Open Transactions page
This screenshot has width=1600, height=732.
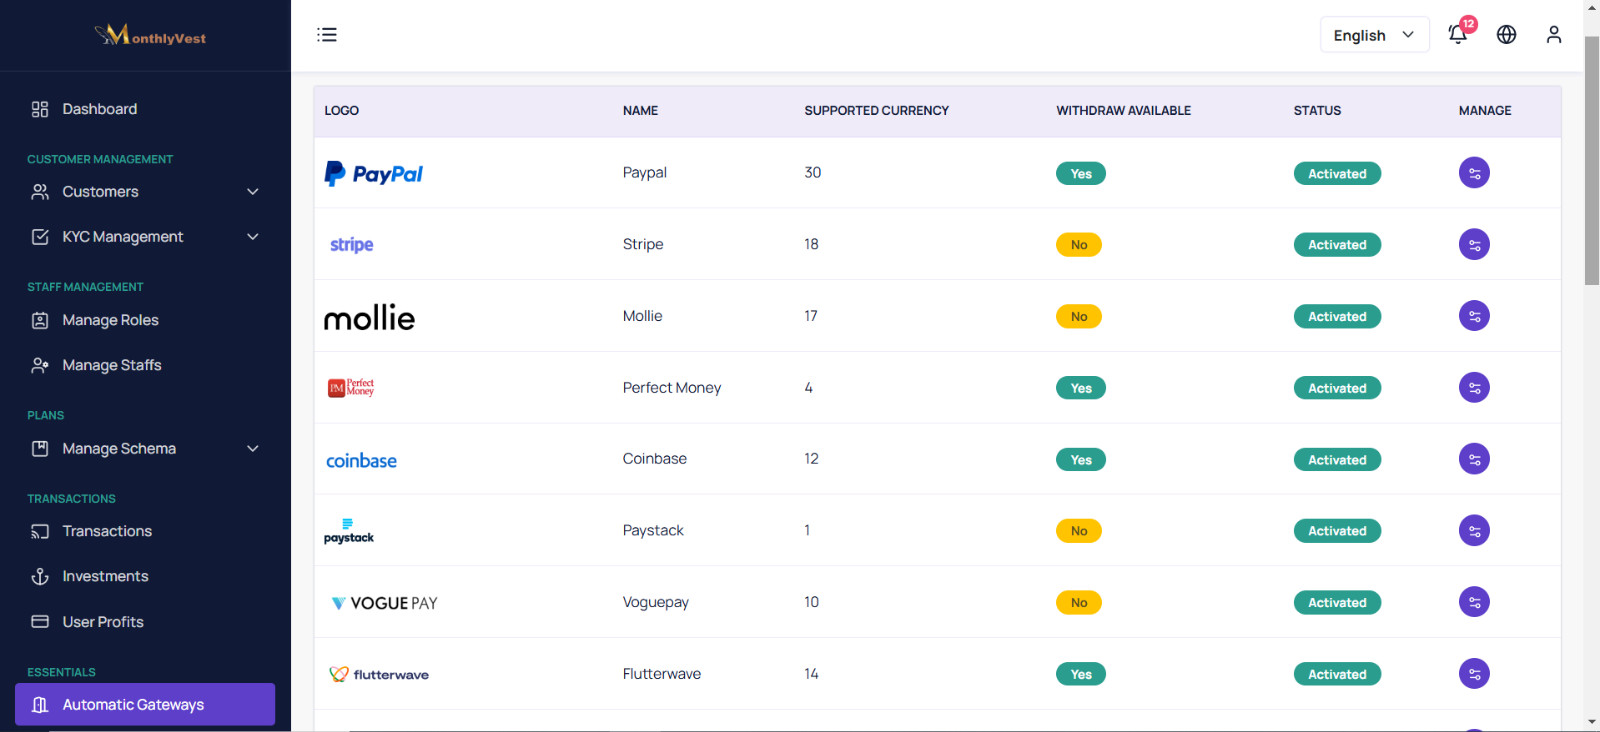coord(145,531)
